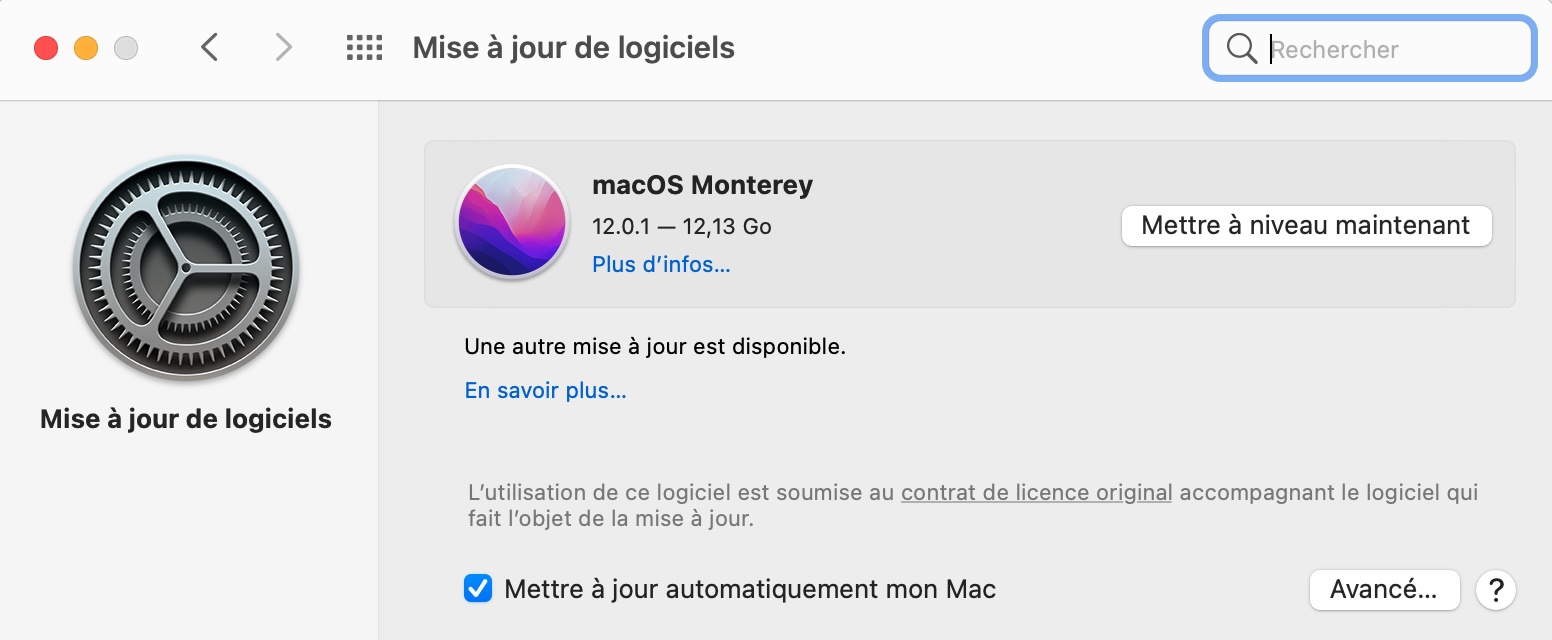Click the back navigation chevron
Screen dimensions: 1552x640
point(209,47)
